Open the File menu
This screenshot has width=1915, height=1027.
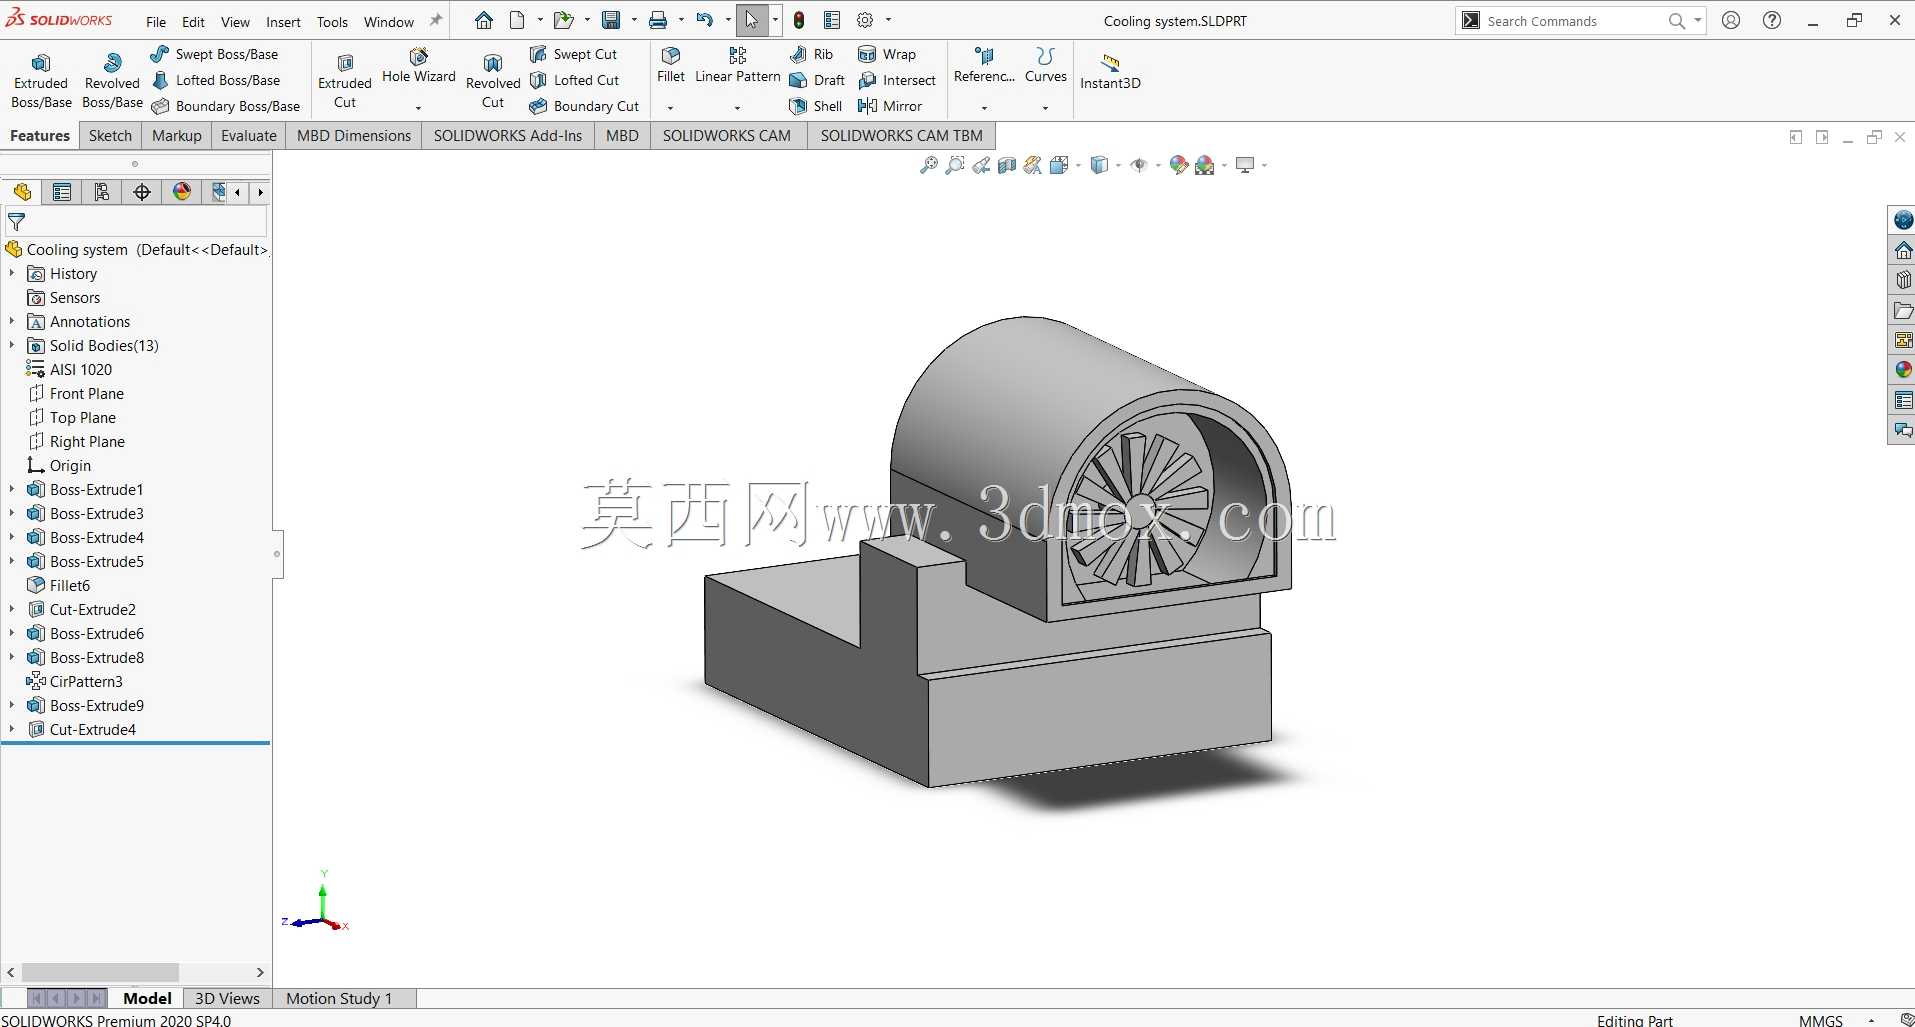(156, 22)
